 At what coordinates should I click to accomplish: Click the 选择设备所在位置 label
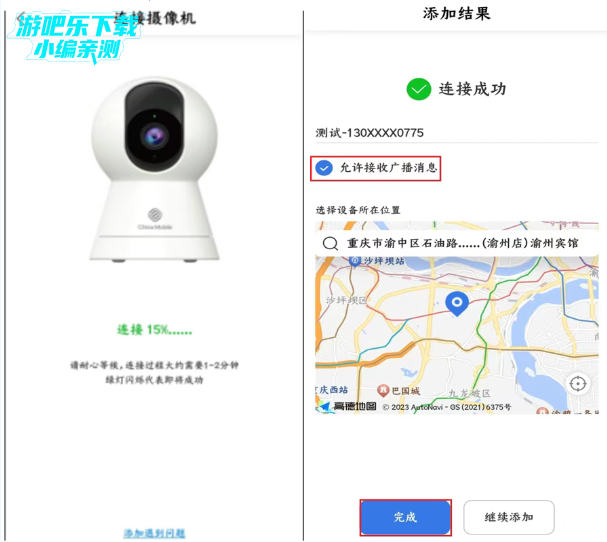tap(358, 210)
